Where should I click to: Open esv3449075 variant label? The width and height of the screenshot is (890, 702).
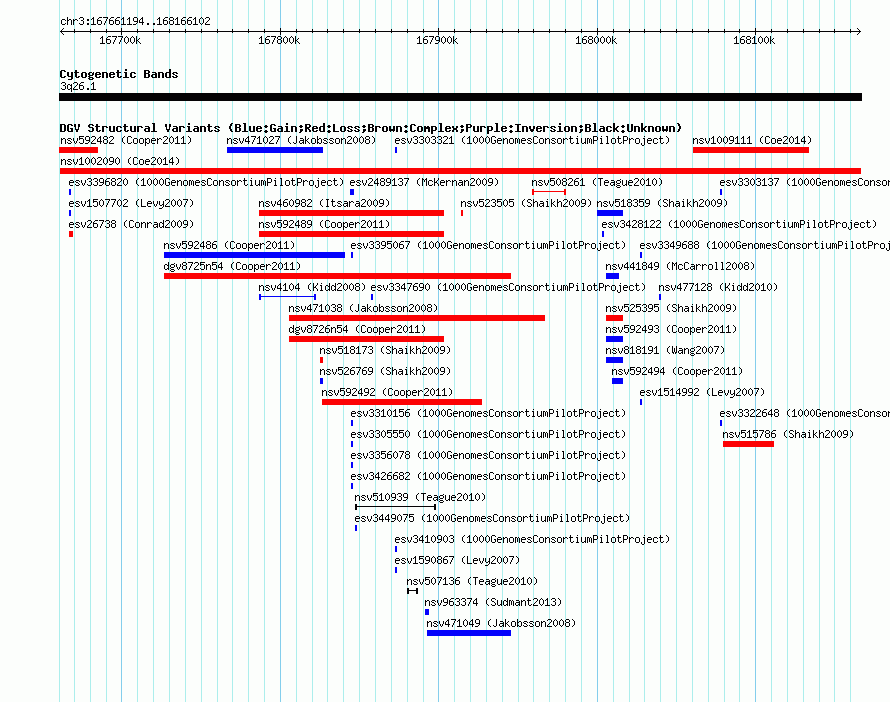pos(492,518)
